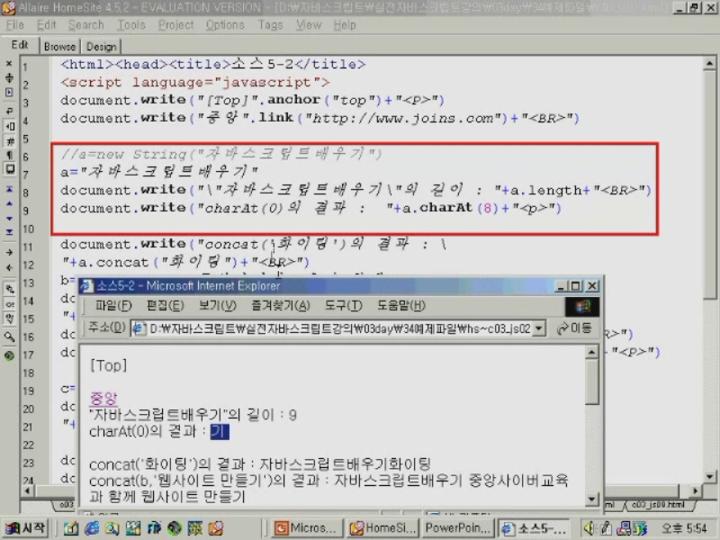Toggle the tag validation icon
The width and height of the screenshot is (720, 540).
coord(9,318)
